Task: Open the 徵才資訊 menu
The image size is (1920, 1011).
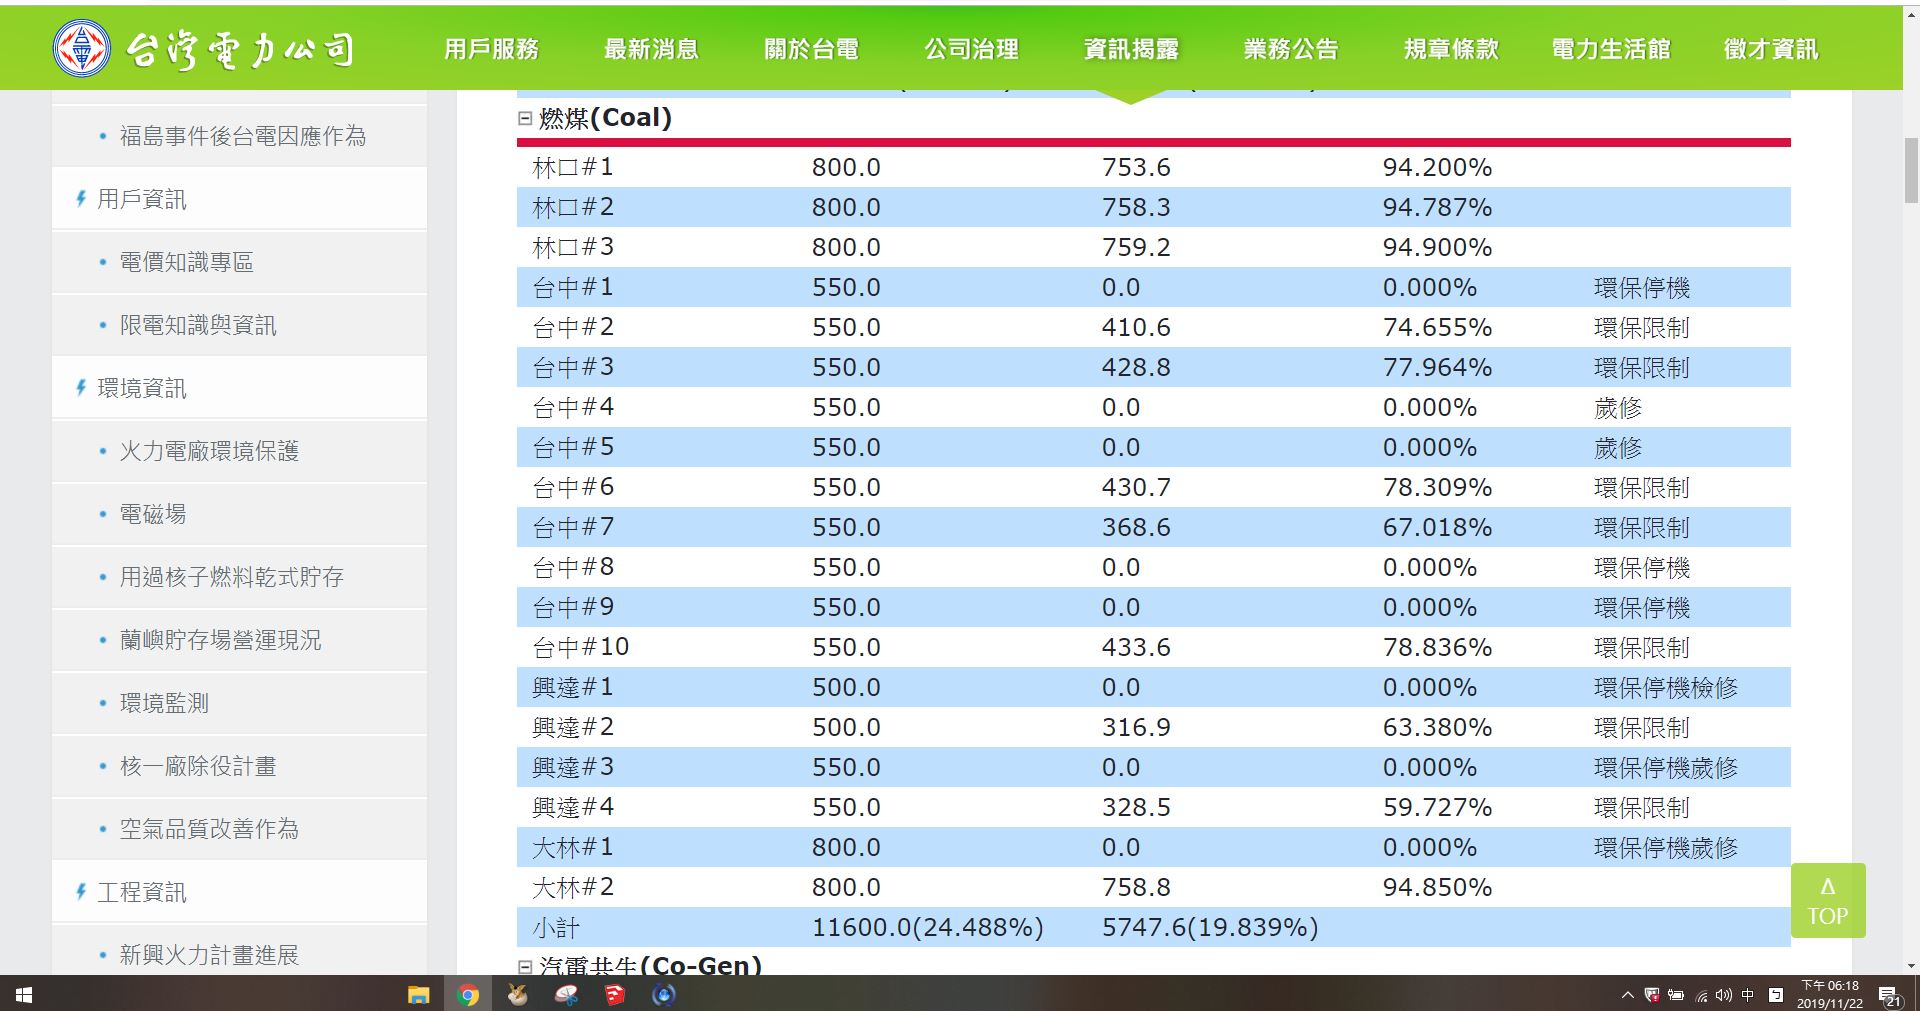Action: pos(1771,49)
